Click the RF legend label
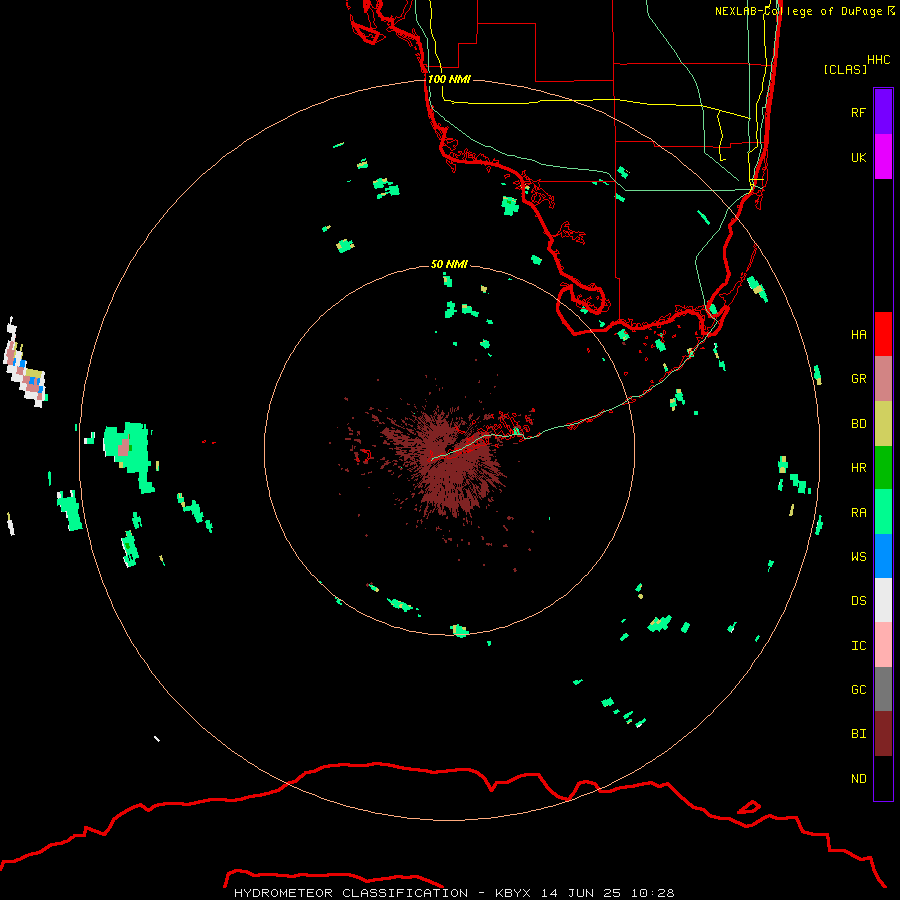This screenshot has width=900, height=900. [x=858, y=112]
